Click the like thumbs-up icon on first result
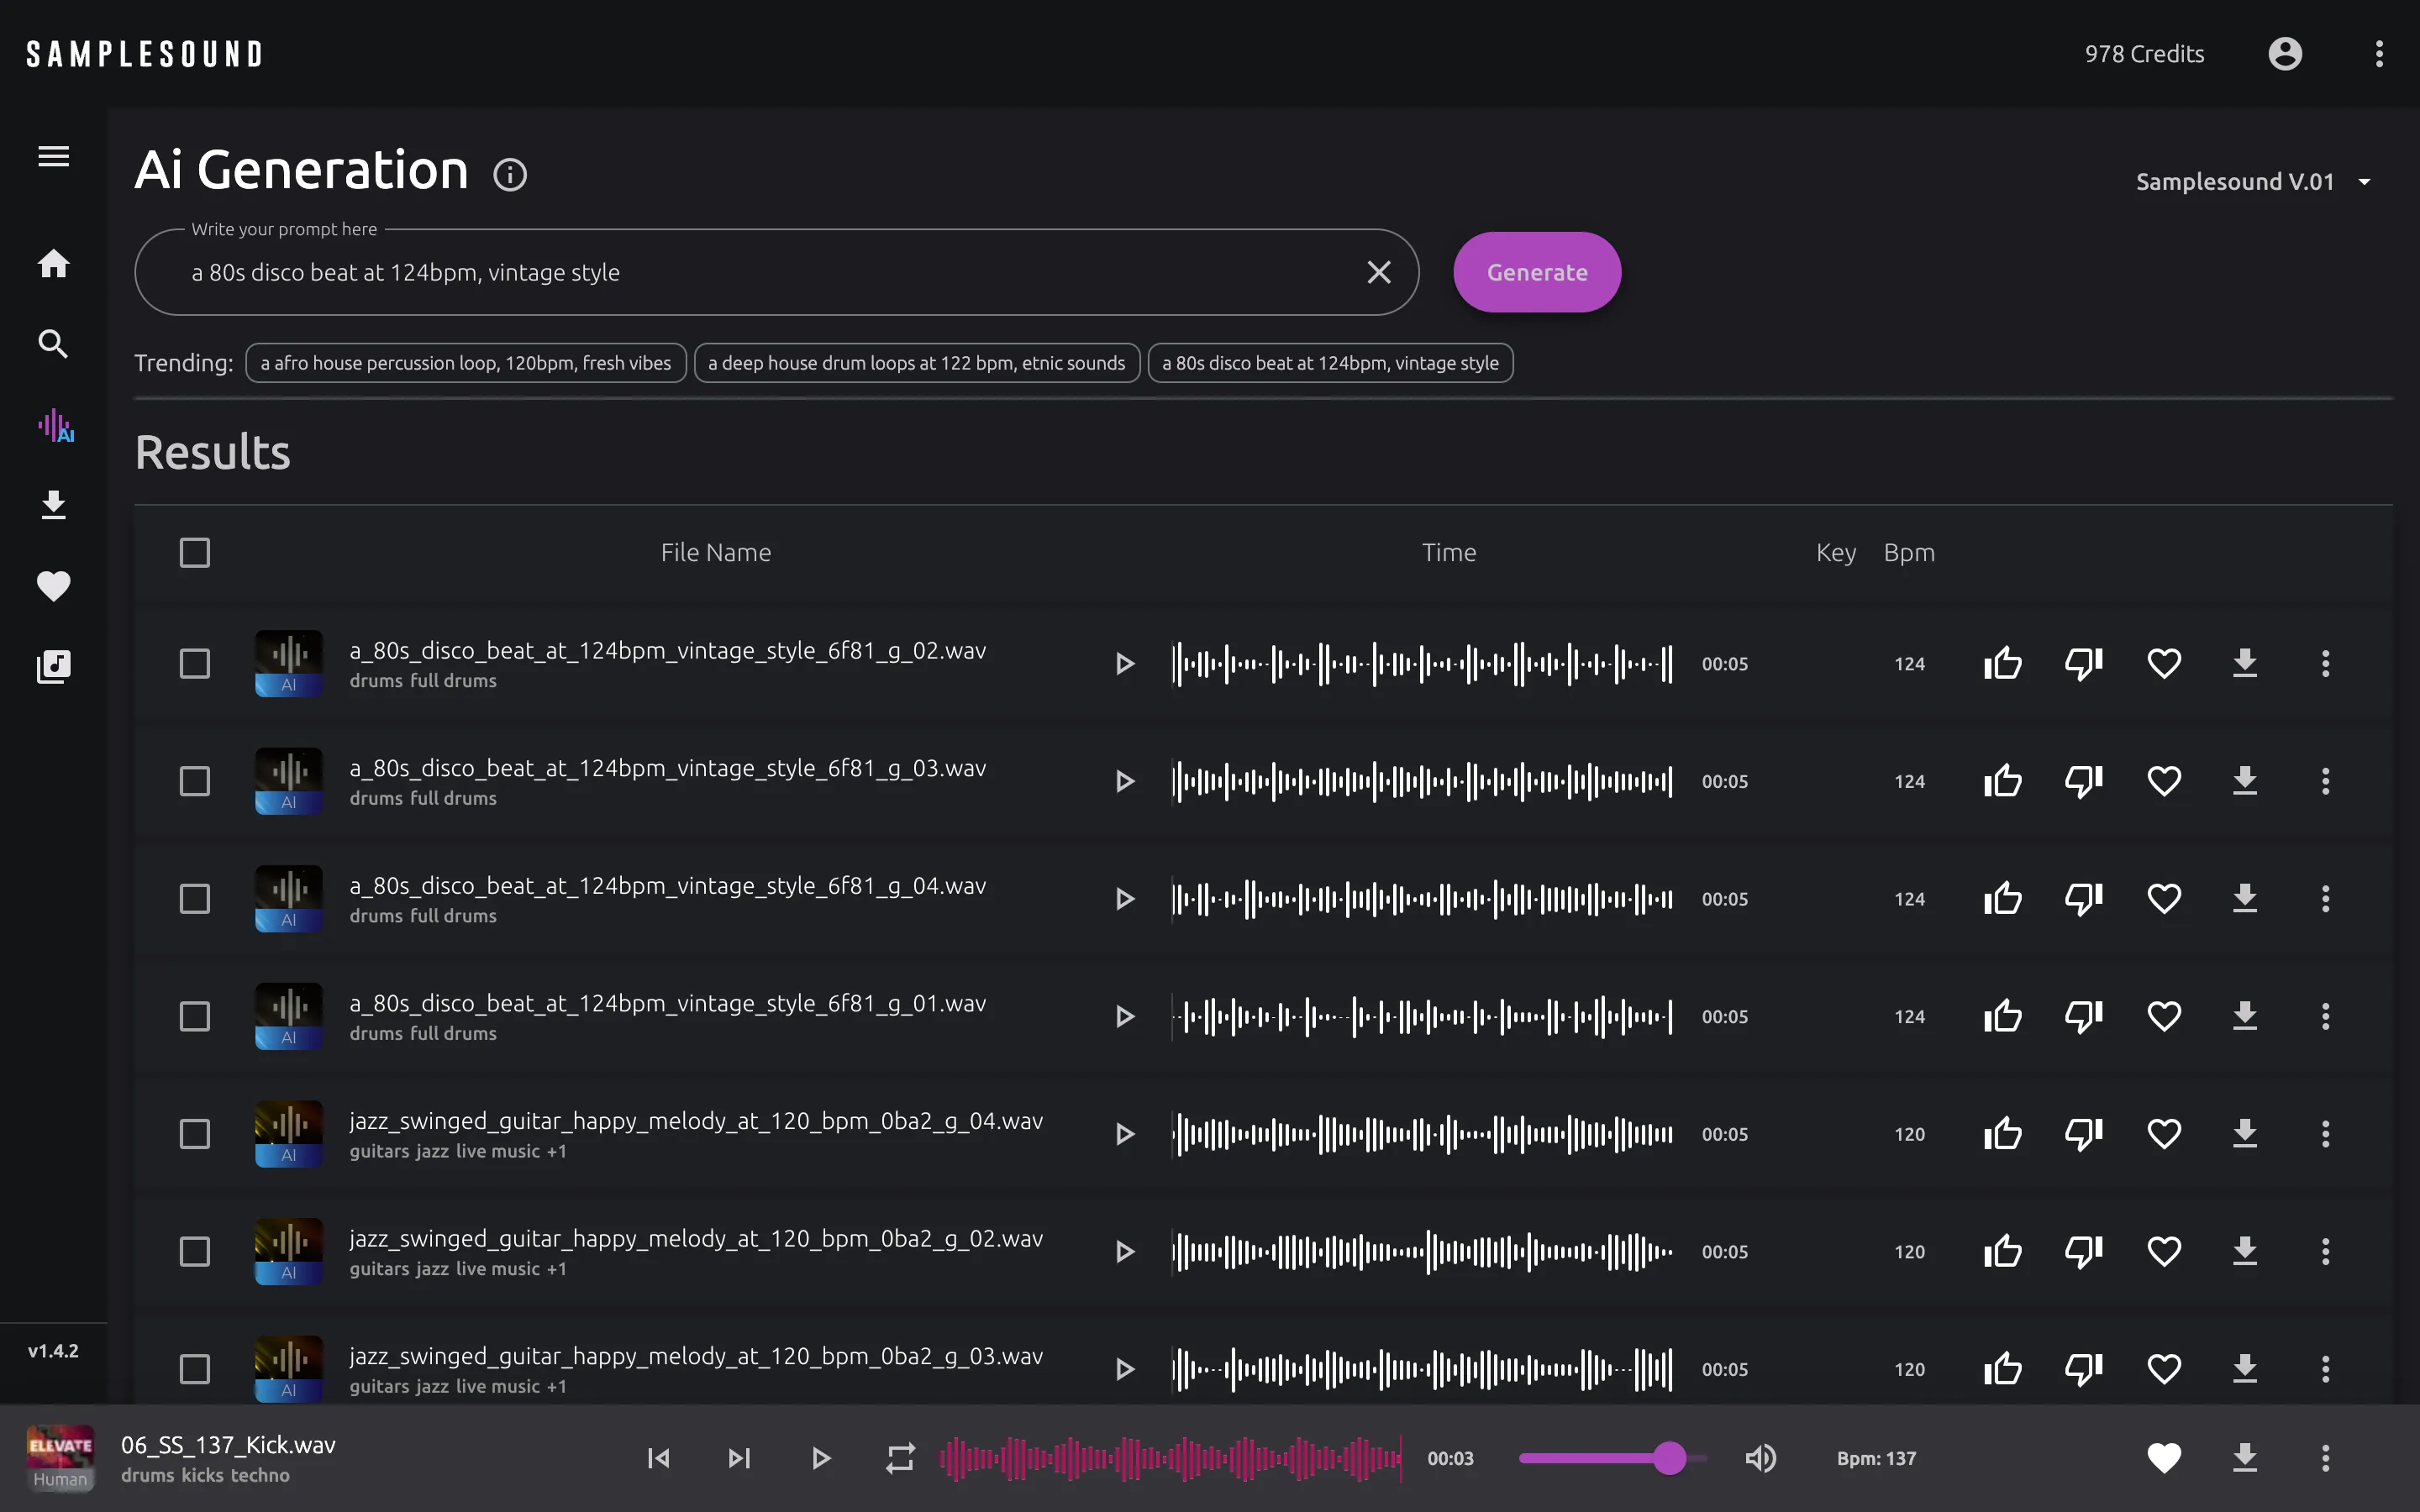This screenshot has height=1512, width=2420. 2002,664
